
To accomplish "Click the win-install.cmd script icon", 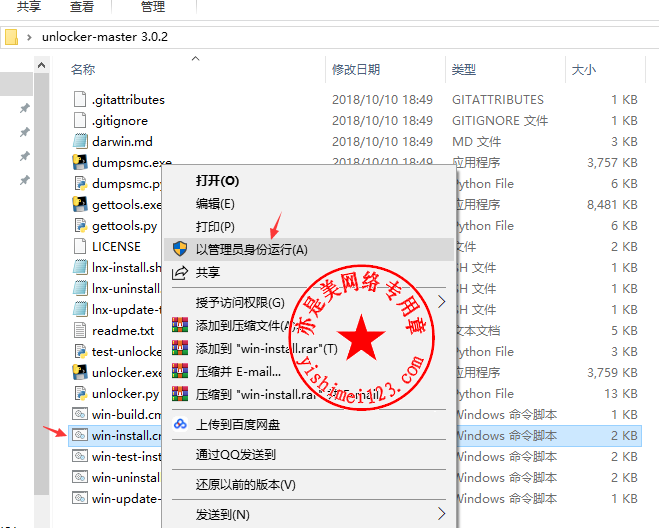I will (80, 435).
